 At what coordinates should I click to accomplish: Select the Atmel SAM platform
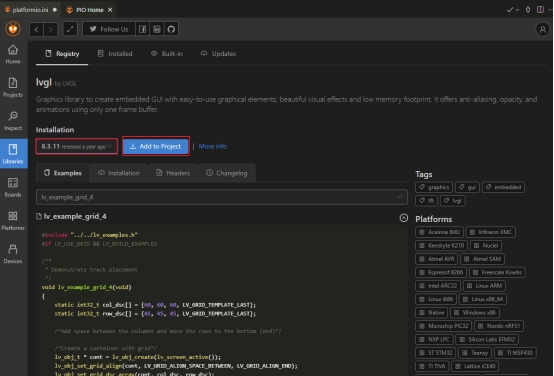click(x=482, y=259)
